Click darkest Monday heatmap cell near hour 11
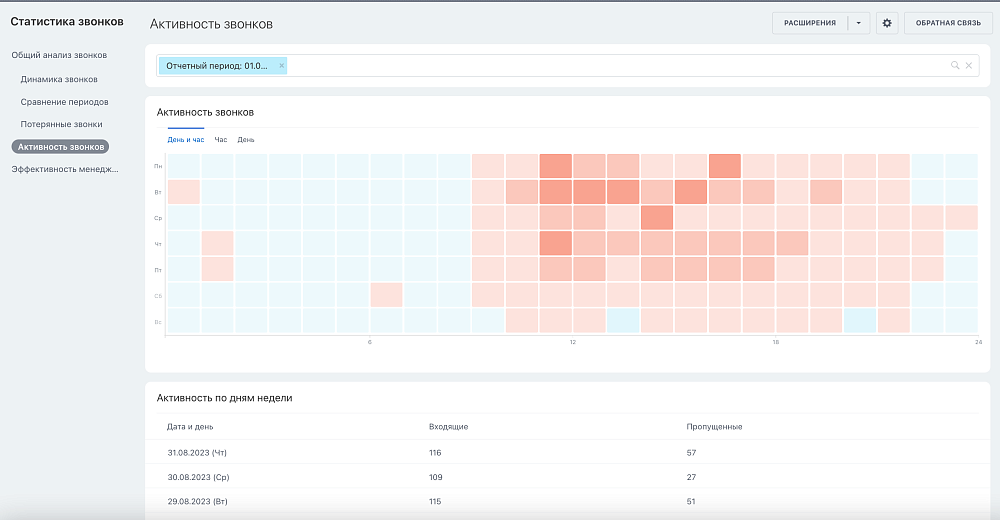1000x520 pixels. pos(555,166)
